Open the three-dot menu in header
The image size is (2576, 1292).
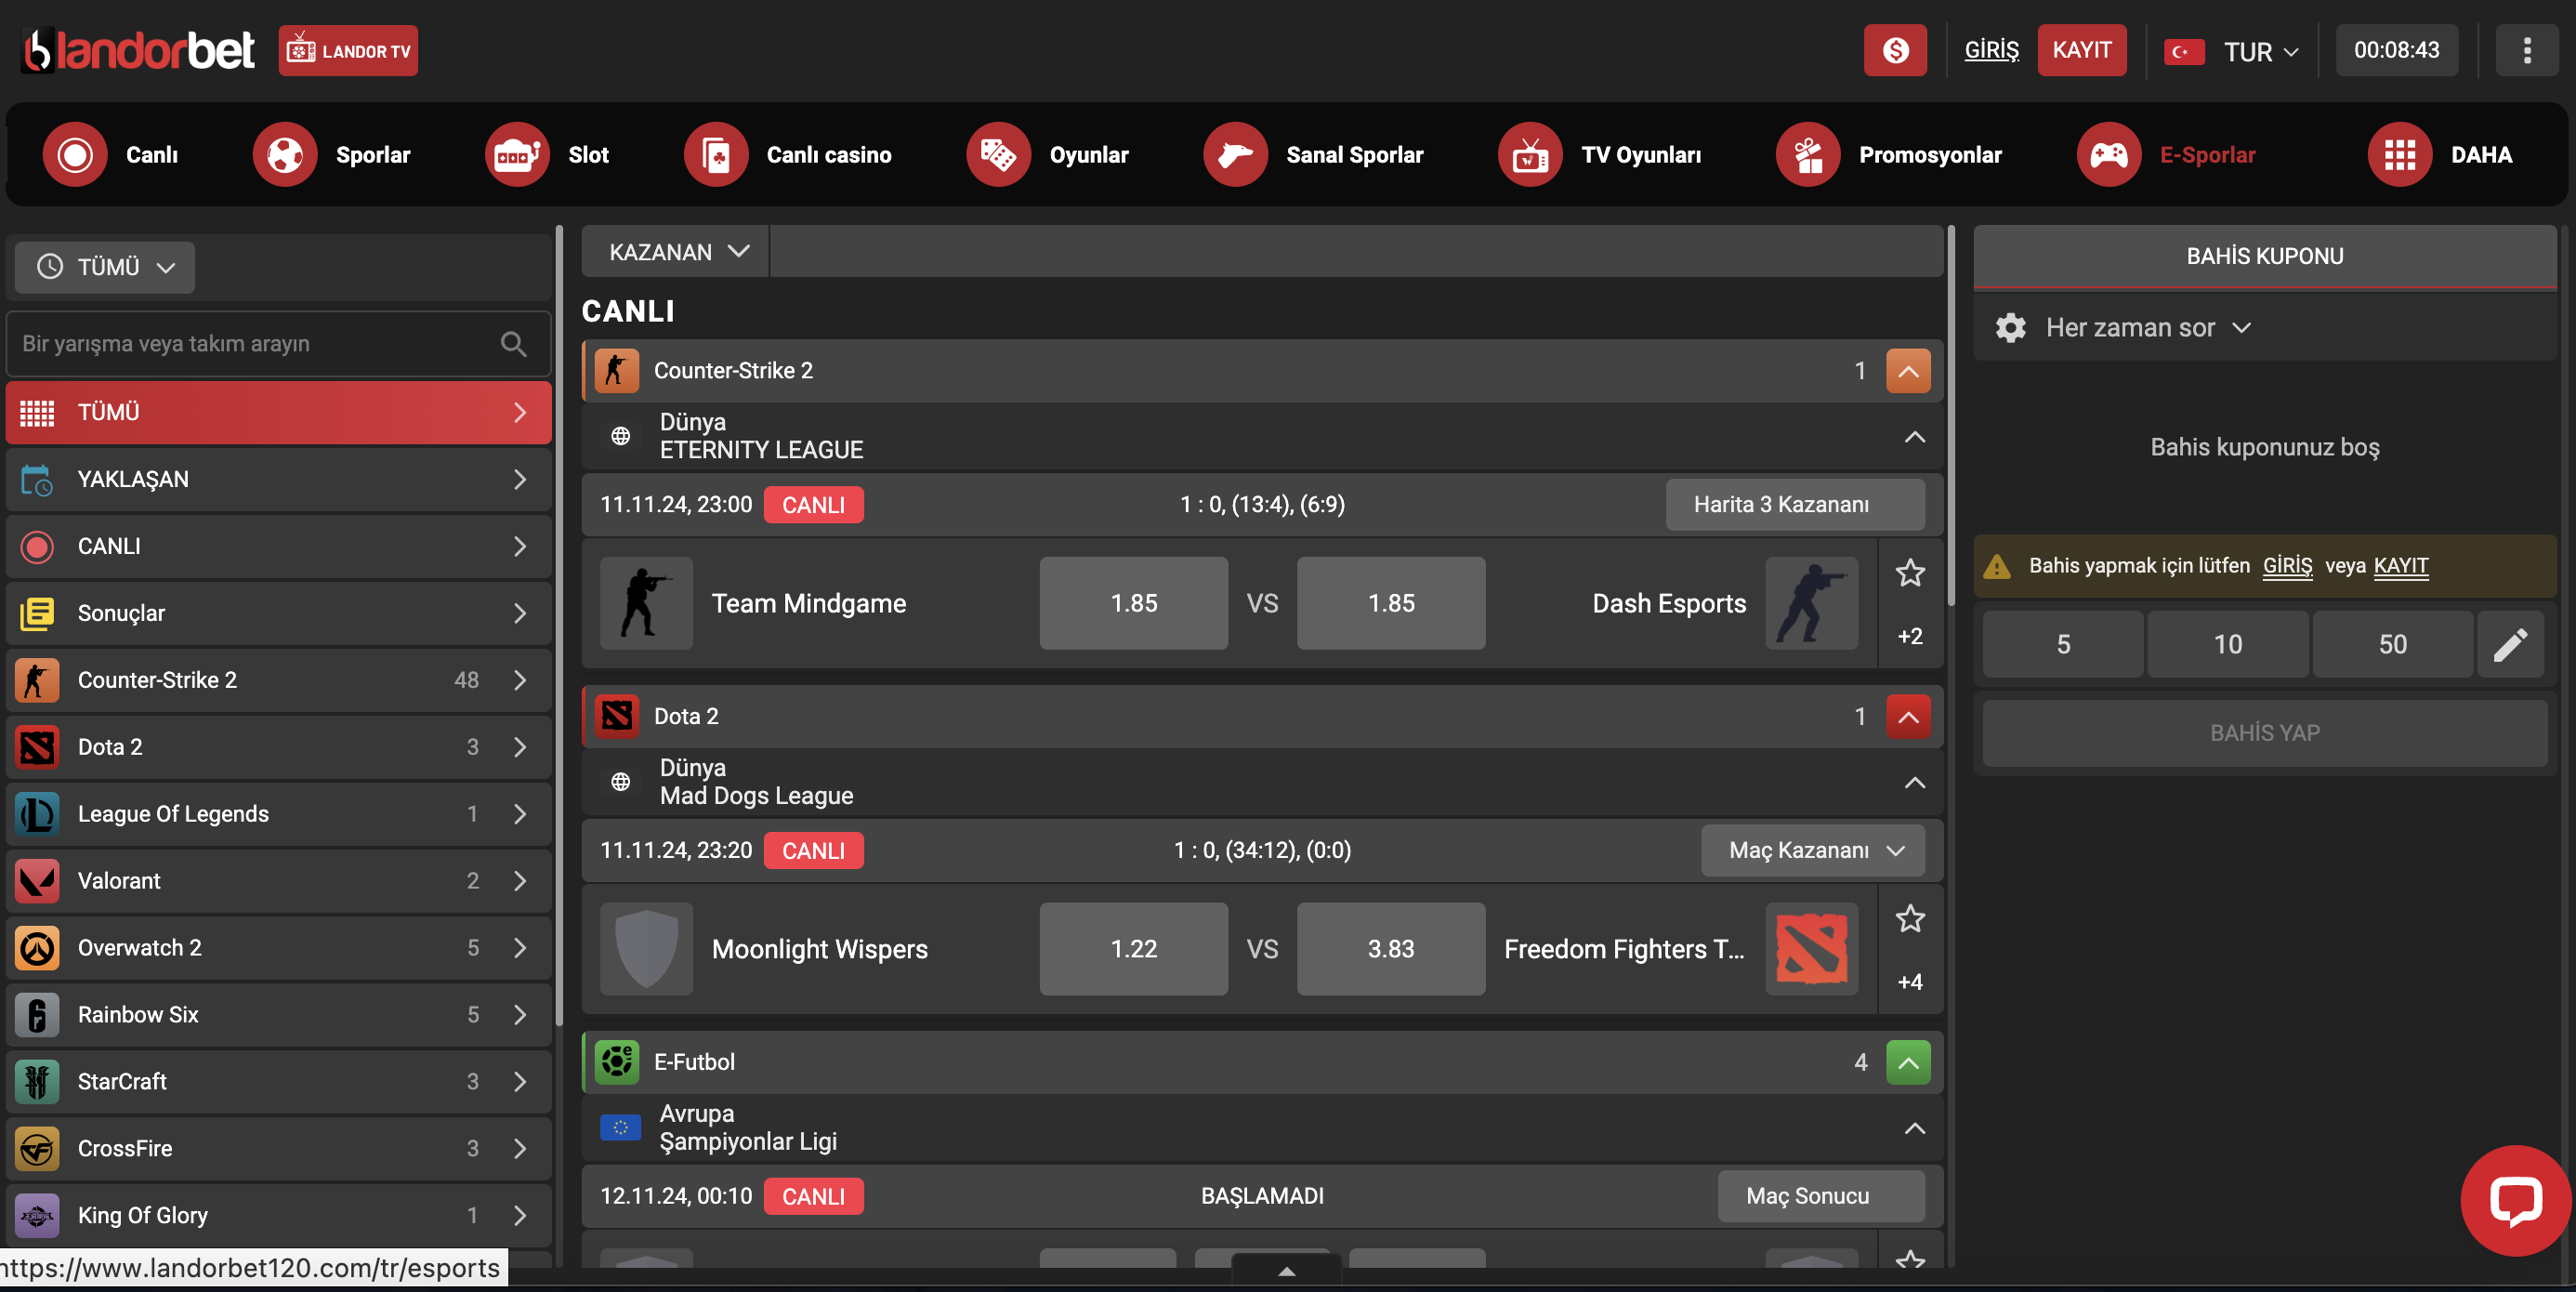[2526, 51]
